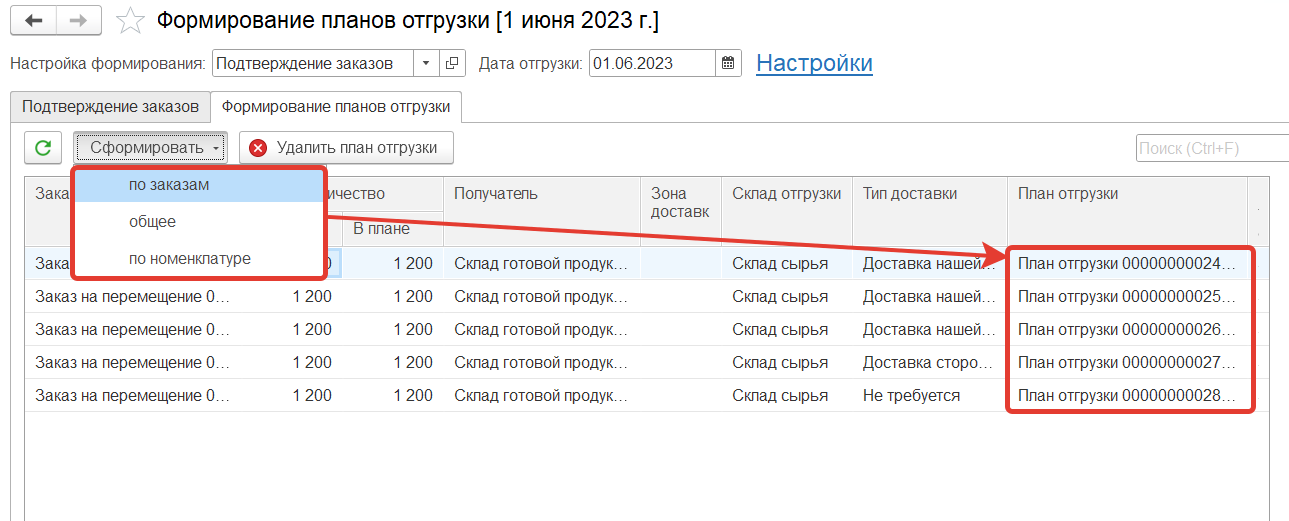The width and height of the screenshot is (1289, 521).
Task: Open the Настройки link
Action: 814,63
